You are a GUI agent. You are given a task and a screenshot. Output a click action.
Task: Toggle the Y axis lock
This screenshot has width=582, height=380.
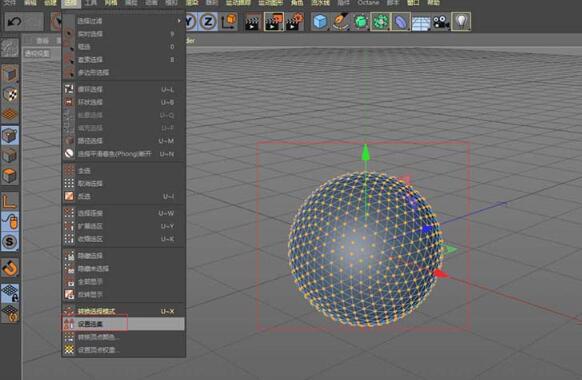tap(190, 22)
